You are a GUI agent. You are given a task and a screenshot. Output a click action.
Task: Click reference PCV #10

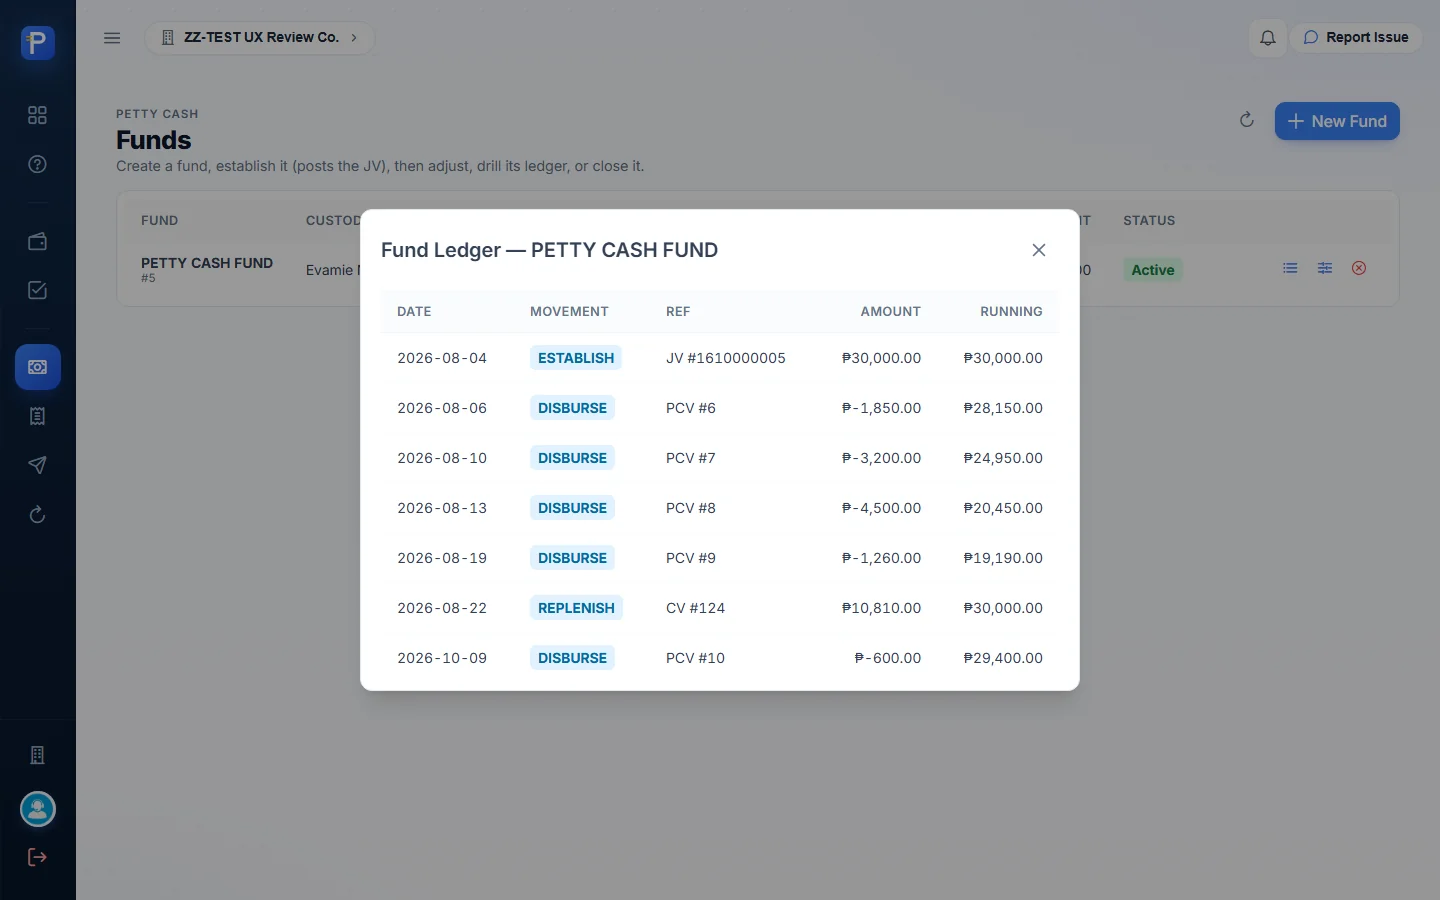(x=696, y=658)
